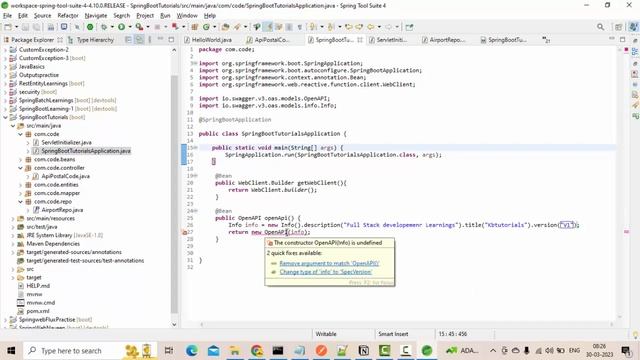640x360 pixels.
Task: Switch to the ServletIniti... editor tab
Action: click(x=388, y=40)
